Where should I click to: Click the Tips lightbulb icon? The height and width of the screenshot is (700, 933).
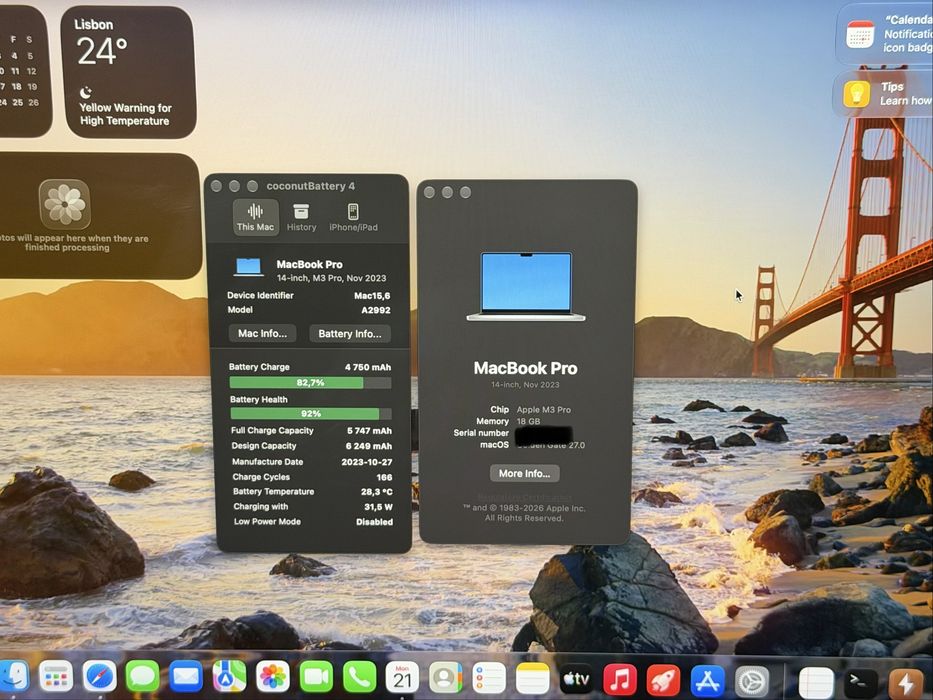pos(856,94)
